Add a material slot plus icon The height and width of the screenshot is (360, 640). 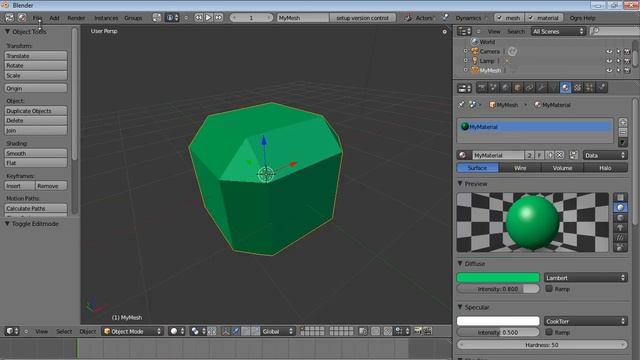point(622,122)
